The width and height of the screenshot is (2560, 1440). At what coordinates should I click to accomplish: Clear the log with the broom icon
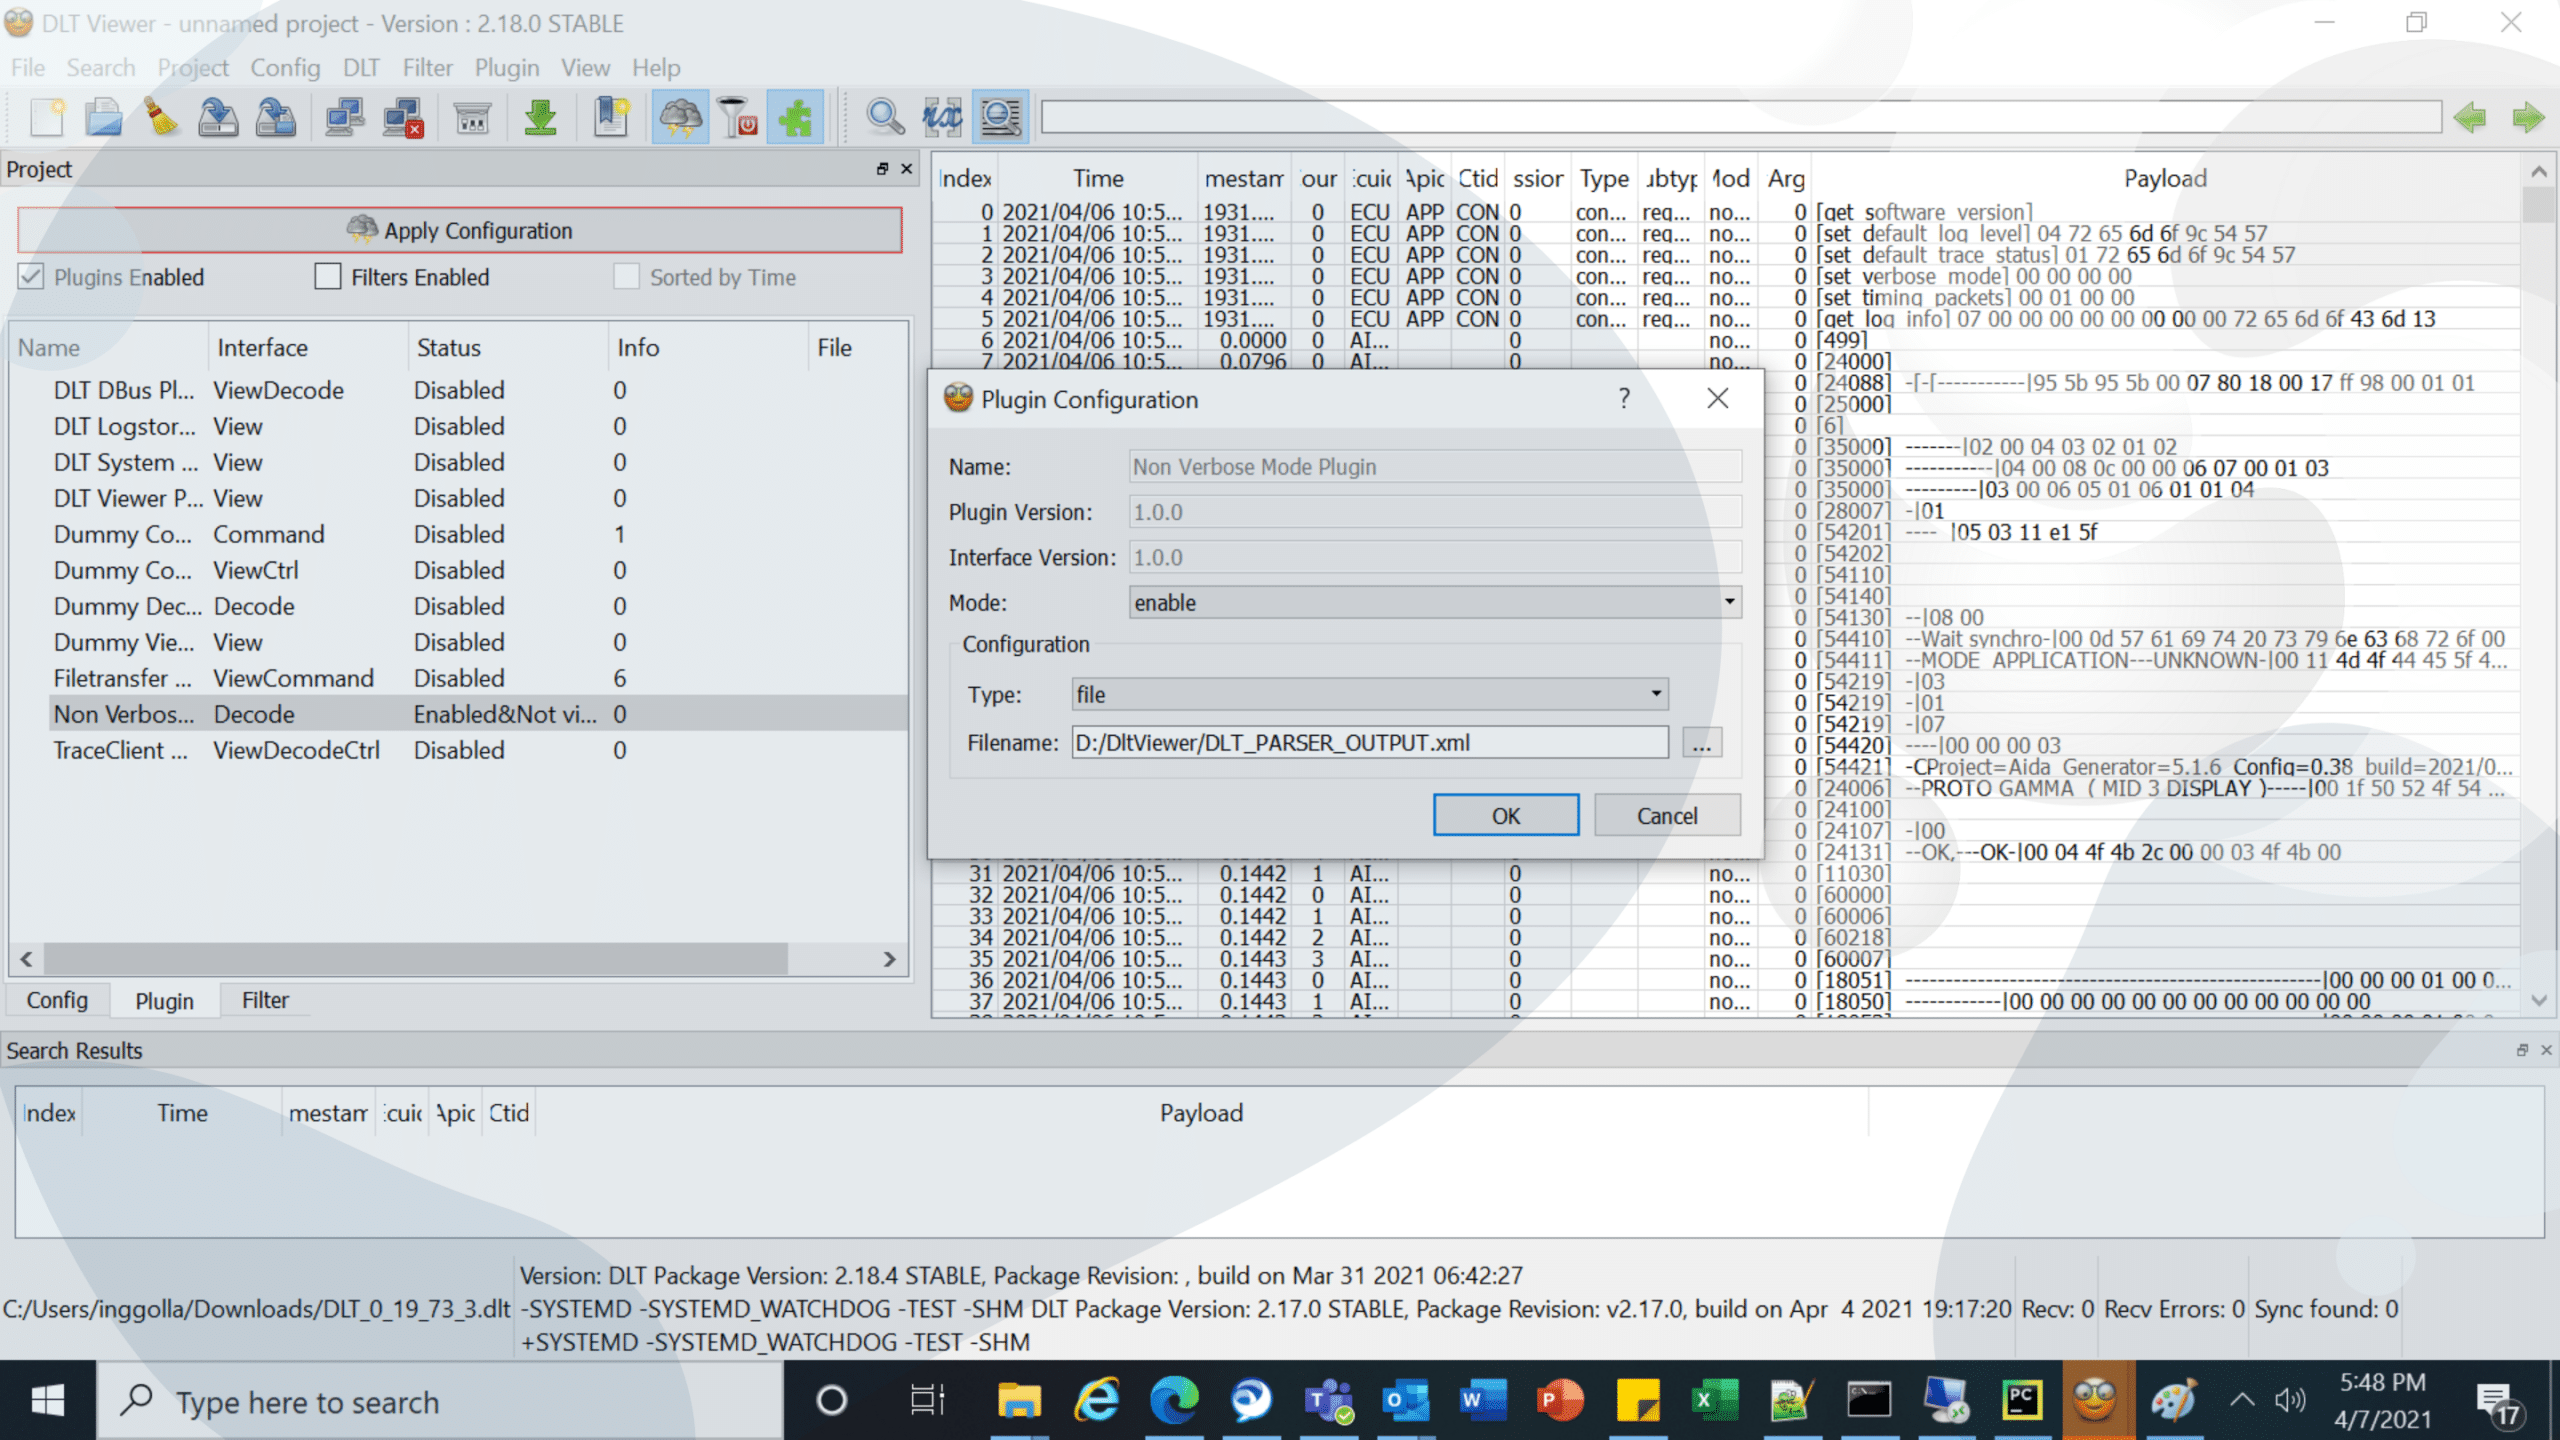(x=160, y=118)
